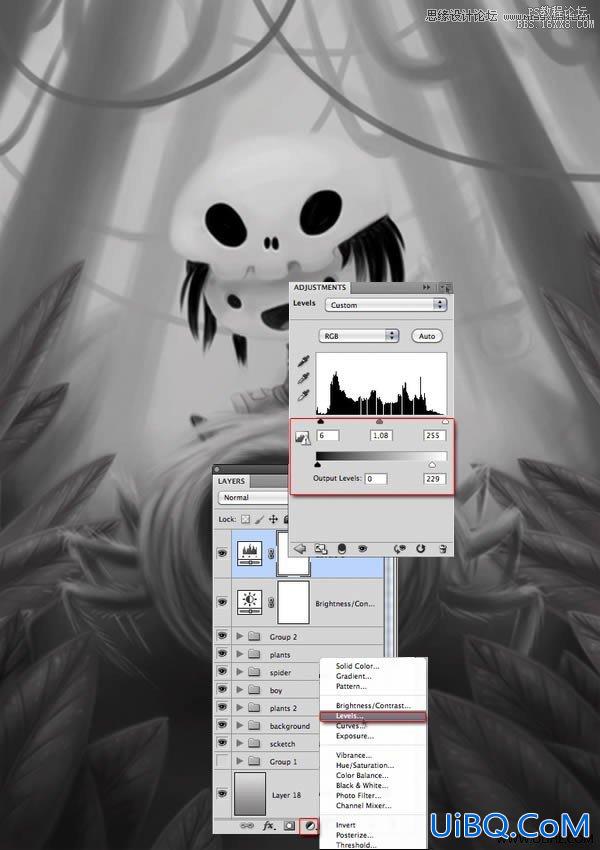600x850 pixels.
Task: Collapse Adjustments panel with double-arrow icon
Action: click(x=427, y=287)
